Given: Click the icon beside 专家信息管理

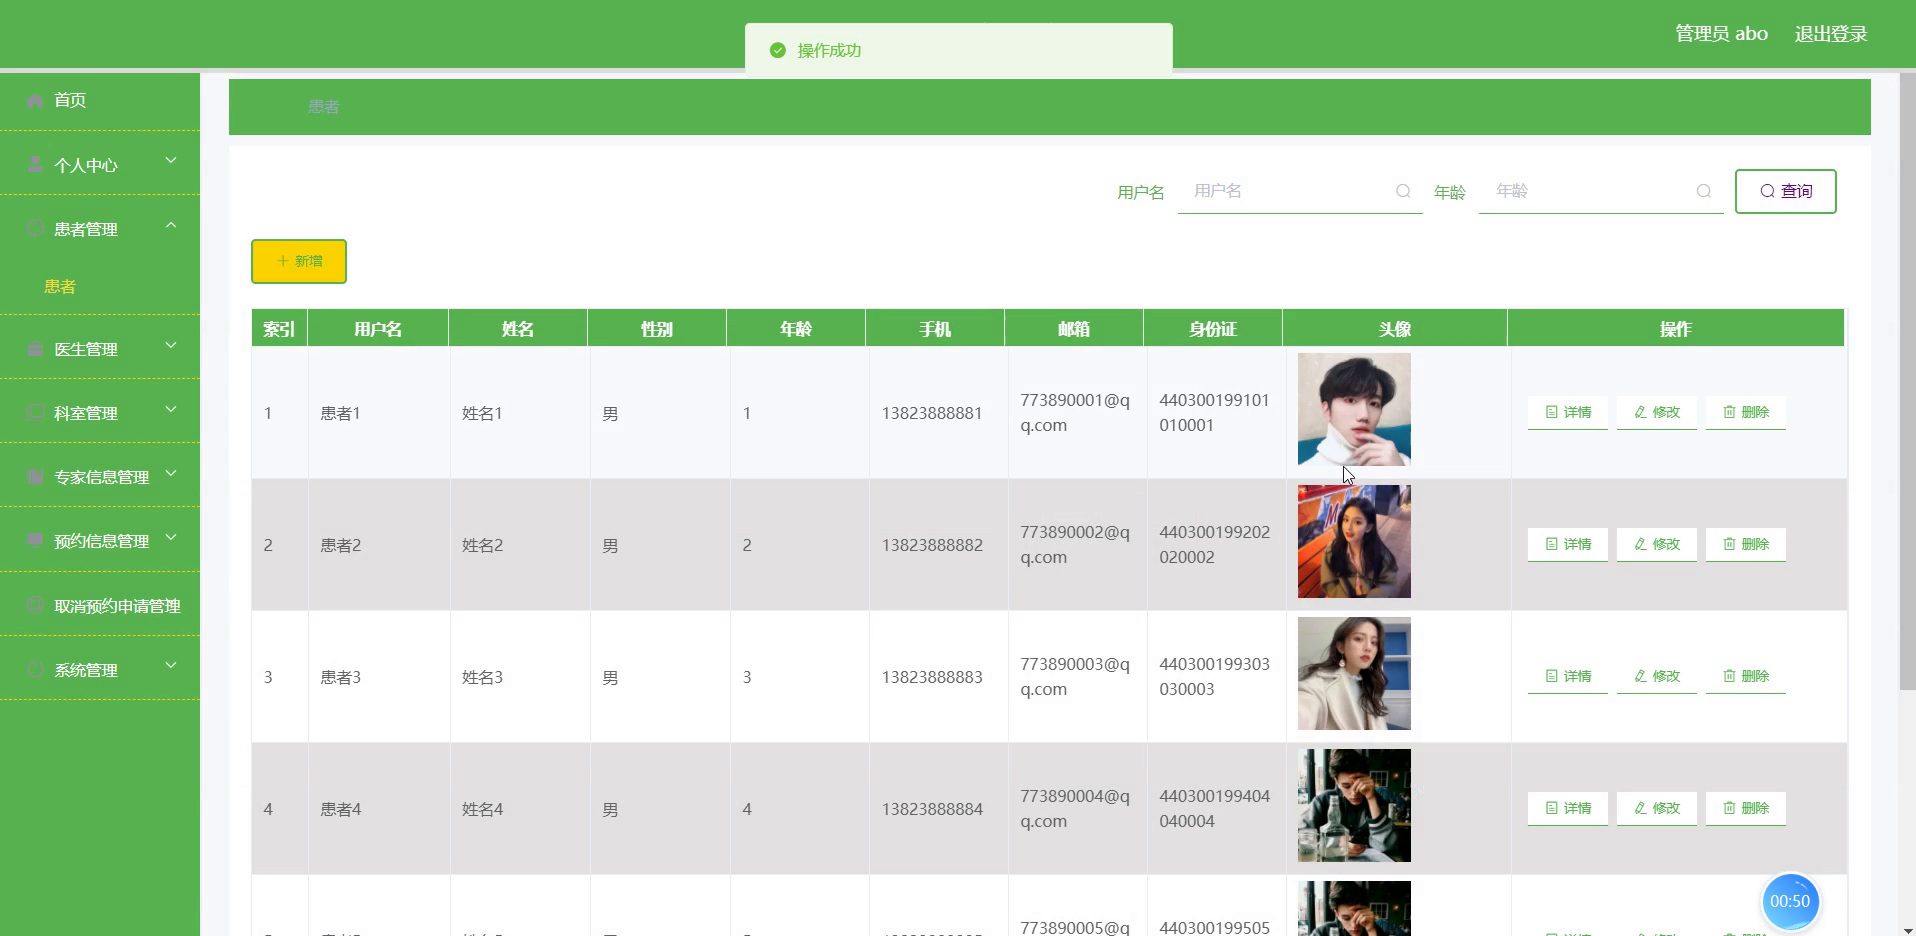Looking at the screenshot, I should coord(35,477).
